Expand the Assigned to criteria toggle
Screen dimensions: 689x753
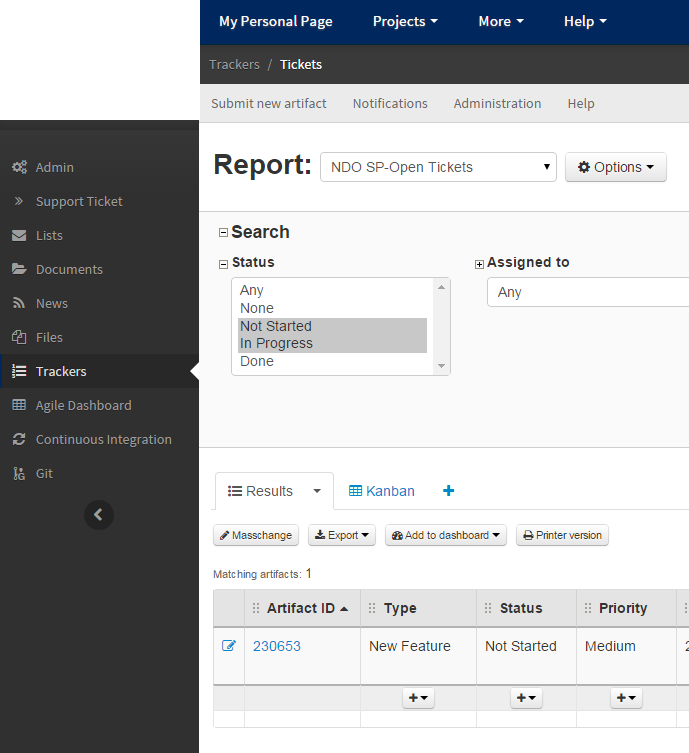479,264
